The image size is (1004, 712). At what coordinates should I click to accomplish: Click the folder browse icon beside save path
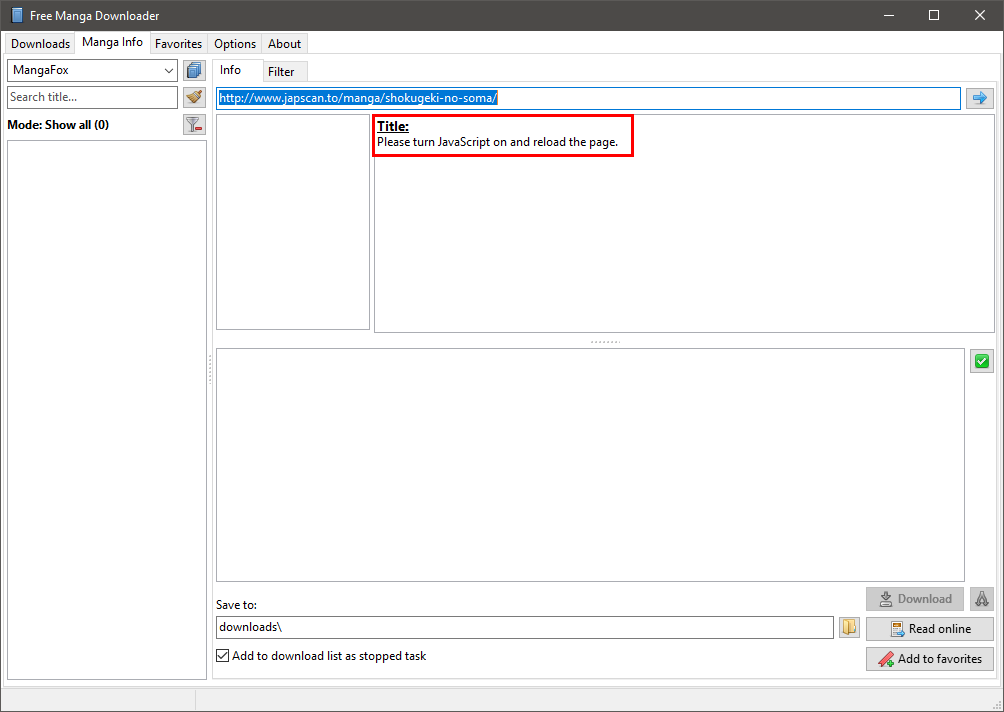(x=849, y=627)
